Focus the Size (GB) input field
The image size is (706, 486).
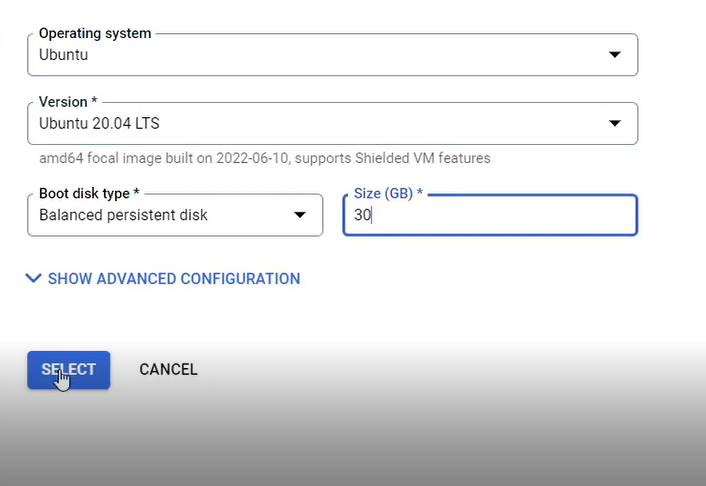490,215
